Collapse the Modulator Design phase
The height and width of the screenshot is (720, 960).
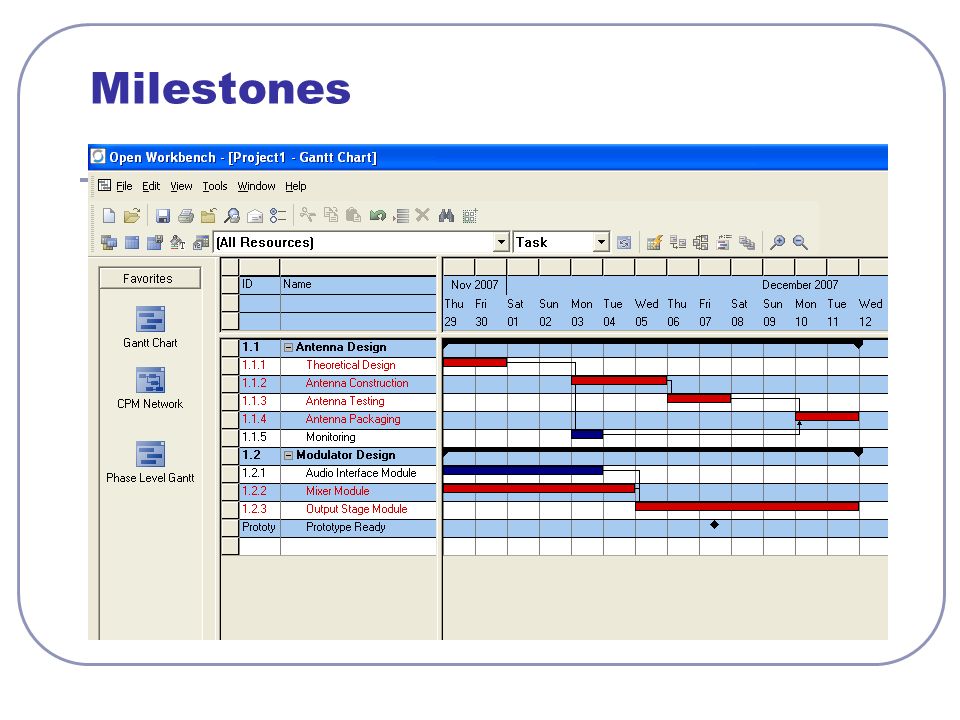pos(288,456)
